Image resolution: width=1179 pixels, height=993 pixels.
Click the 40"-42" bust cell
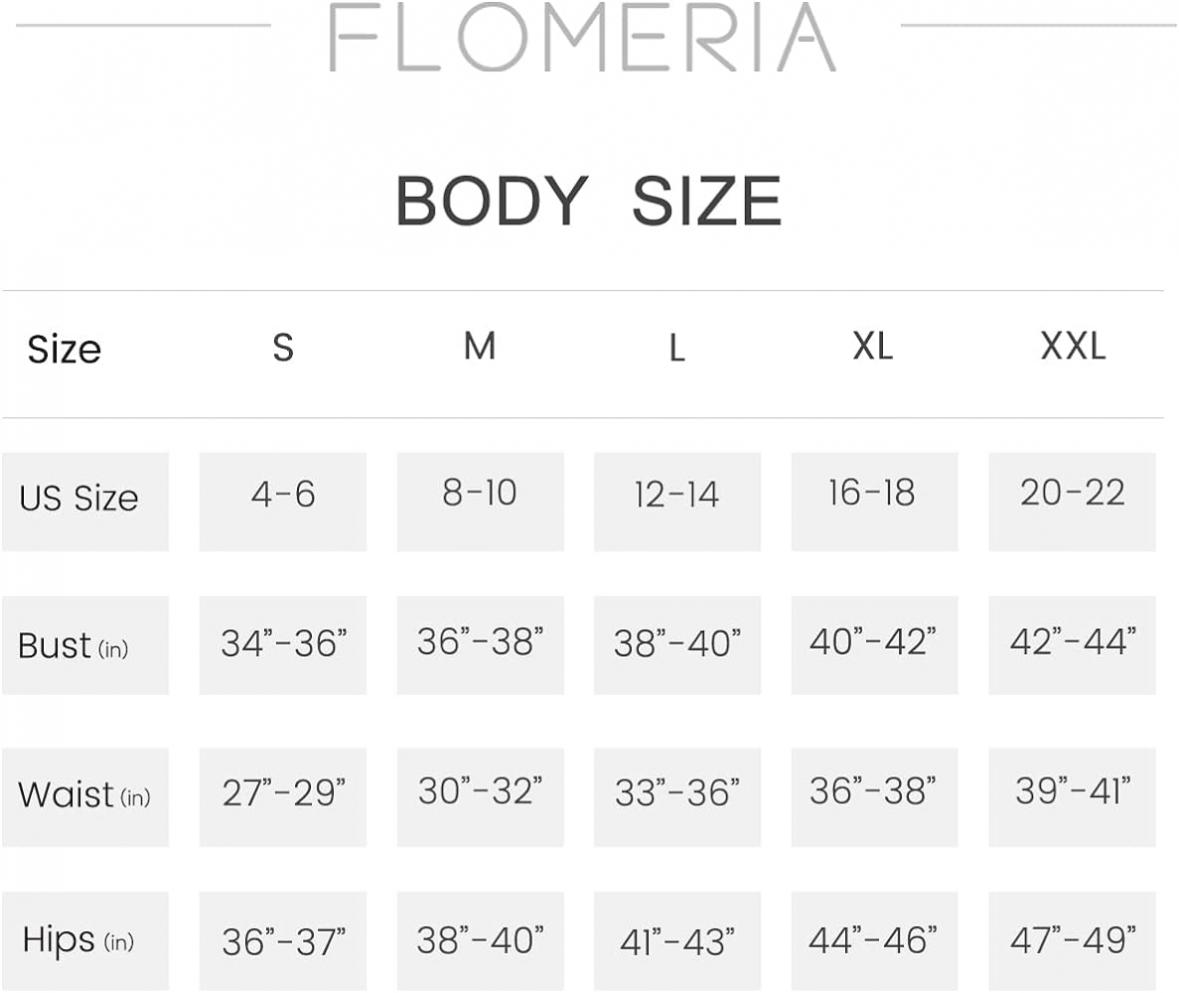874,645
